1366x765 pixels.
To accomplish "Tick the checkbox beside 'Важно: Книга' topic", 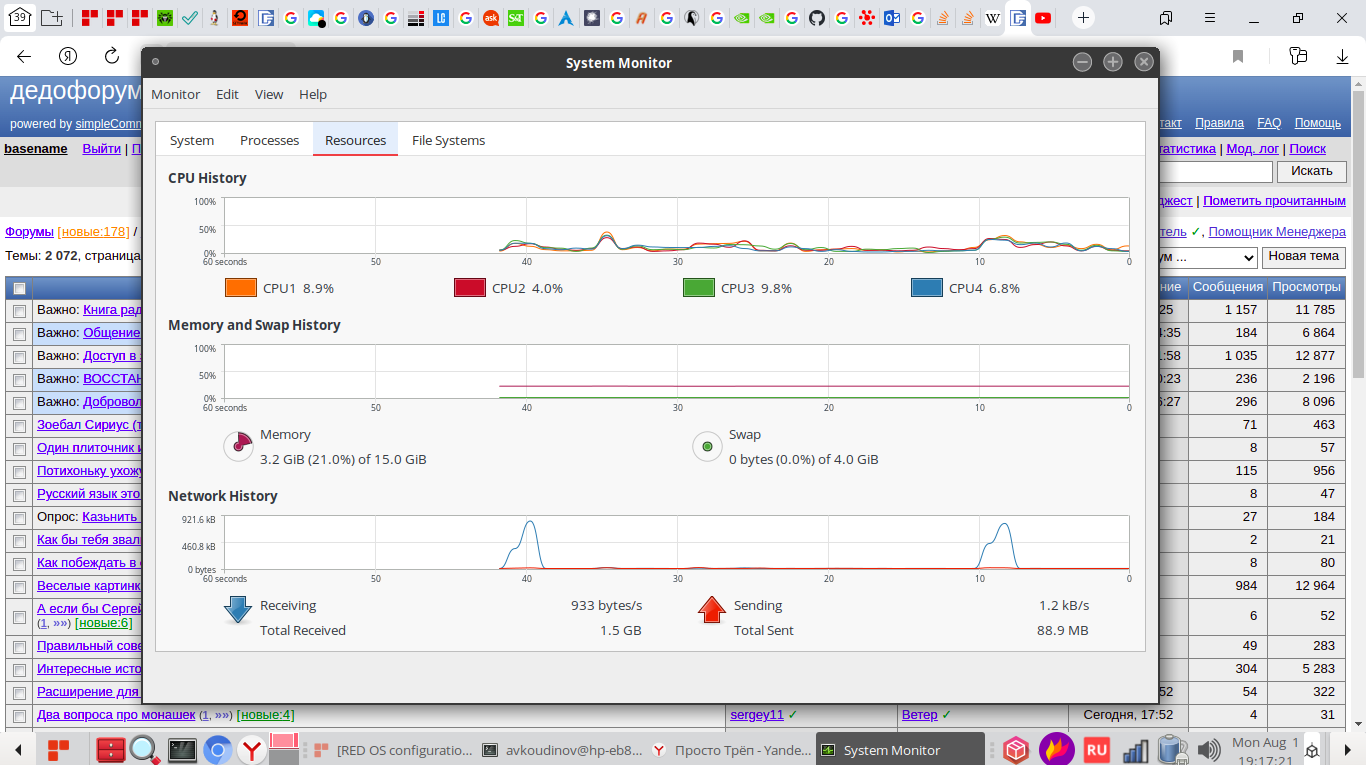I will 19,311.
